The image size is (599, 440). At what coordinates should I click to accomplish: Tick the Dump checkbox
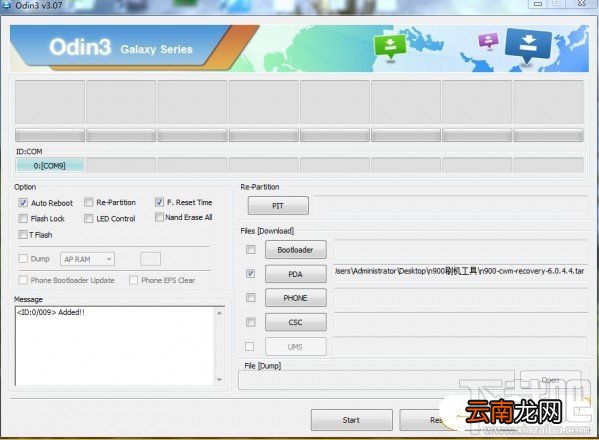pyautogui.click(x=23, y=259)
